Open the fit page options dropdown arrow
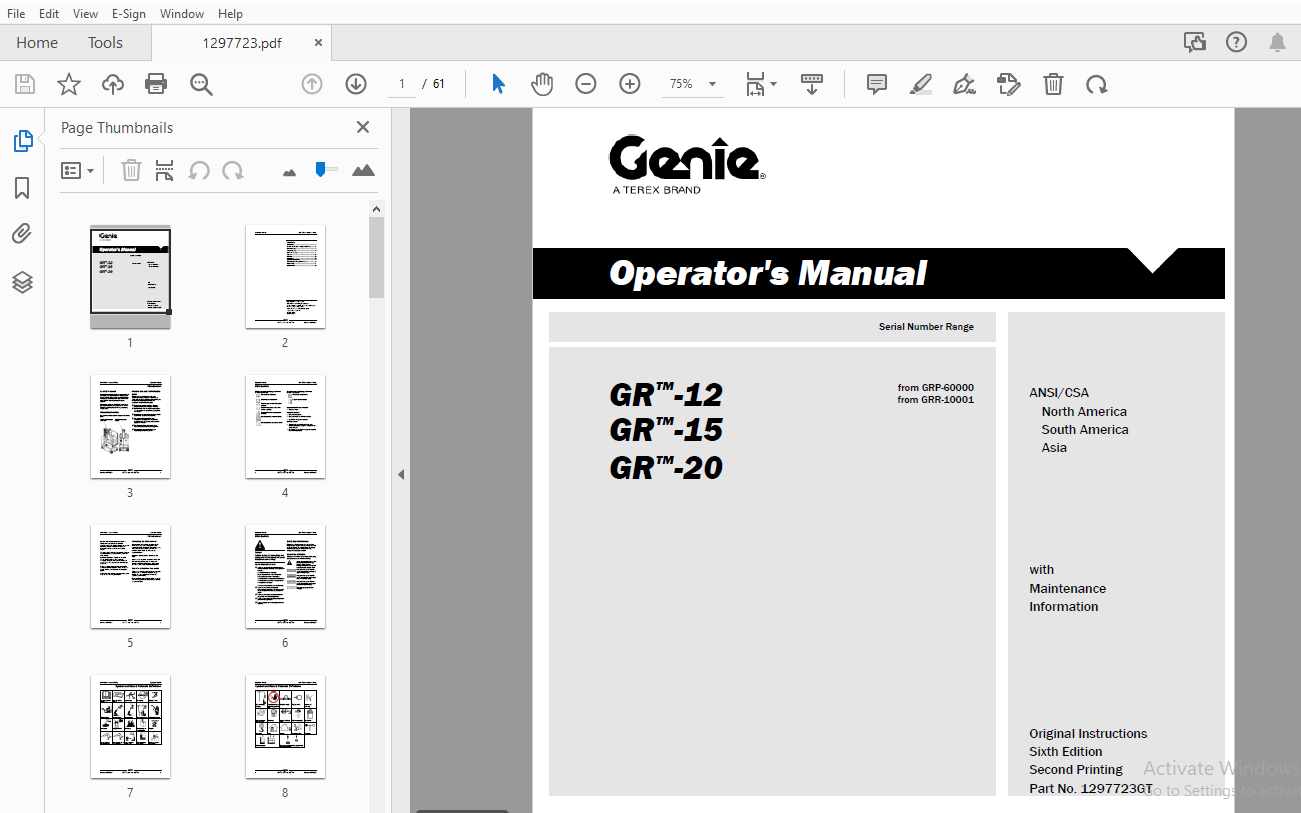 coord(774,84)
